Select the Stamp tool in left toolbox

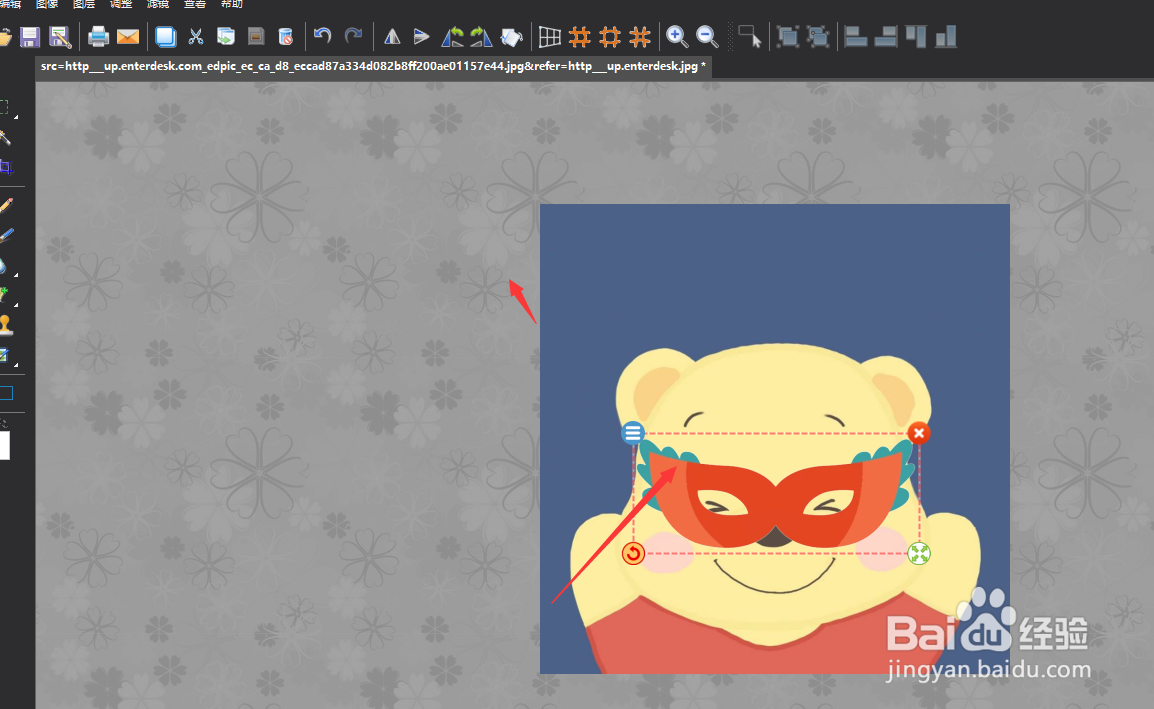6,325
